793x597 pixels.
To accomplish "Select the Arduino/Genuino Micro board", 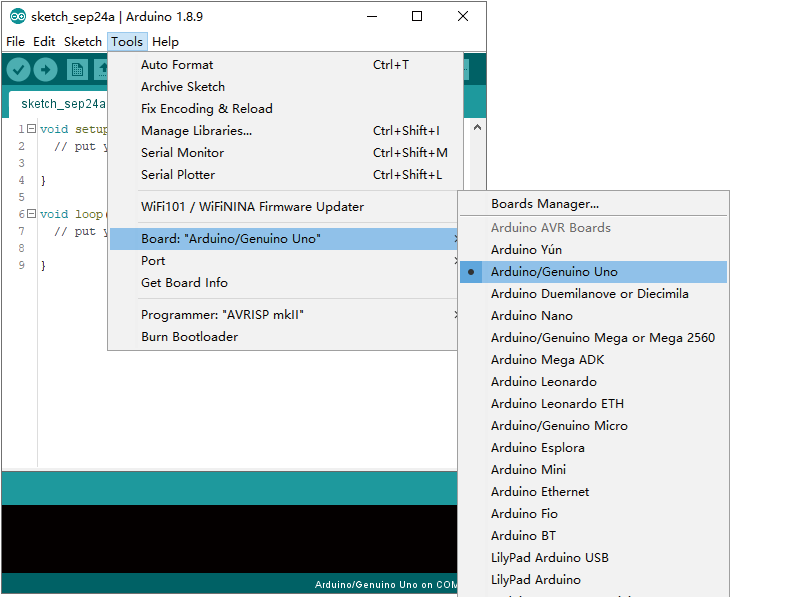I will (594, 426).
